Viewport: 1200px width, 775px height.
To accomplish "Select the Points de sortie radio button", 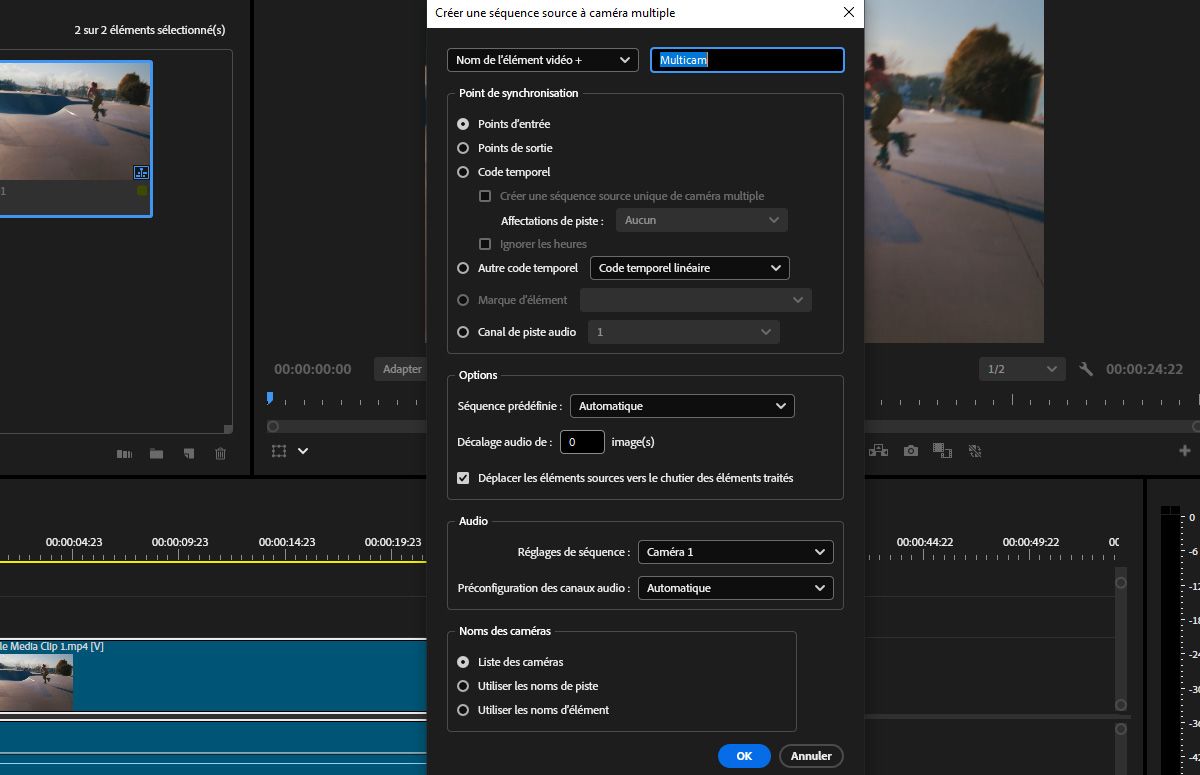I will pos(463,148).
